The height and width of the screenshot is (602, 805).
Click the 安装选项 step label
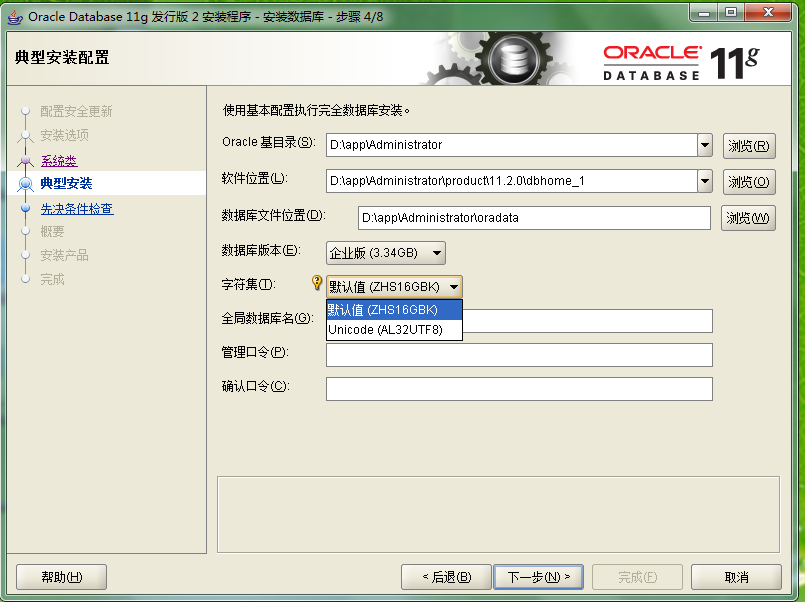click(x=65, y=135)
